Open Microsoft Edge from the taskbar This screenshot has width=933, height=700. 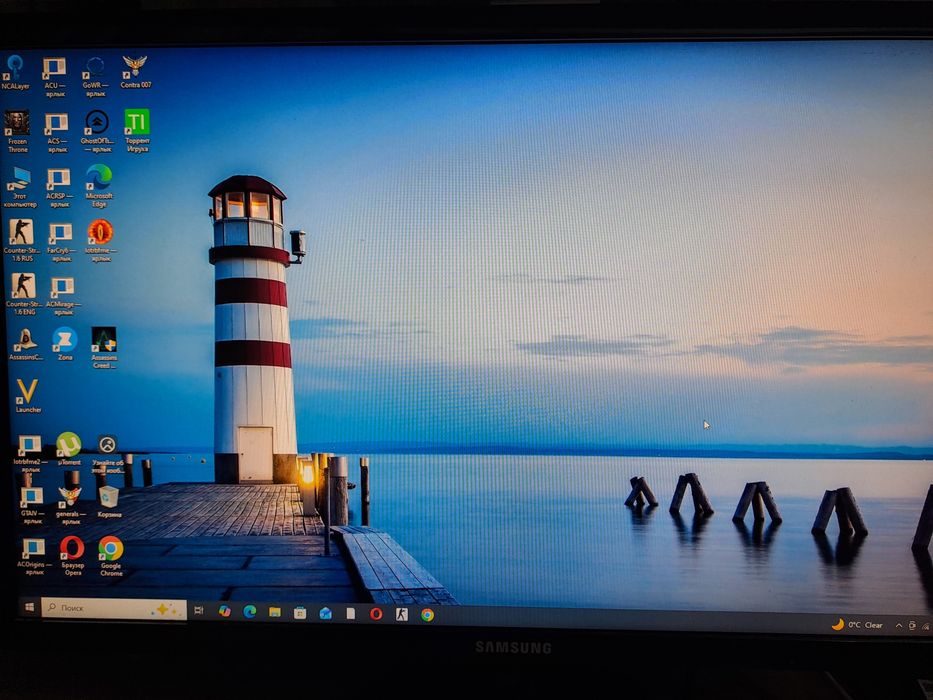coord(250,611)
